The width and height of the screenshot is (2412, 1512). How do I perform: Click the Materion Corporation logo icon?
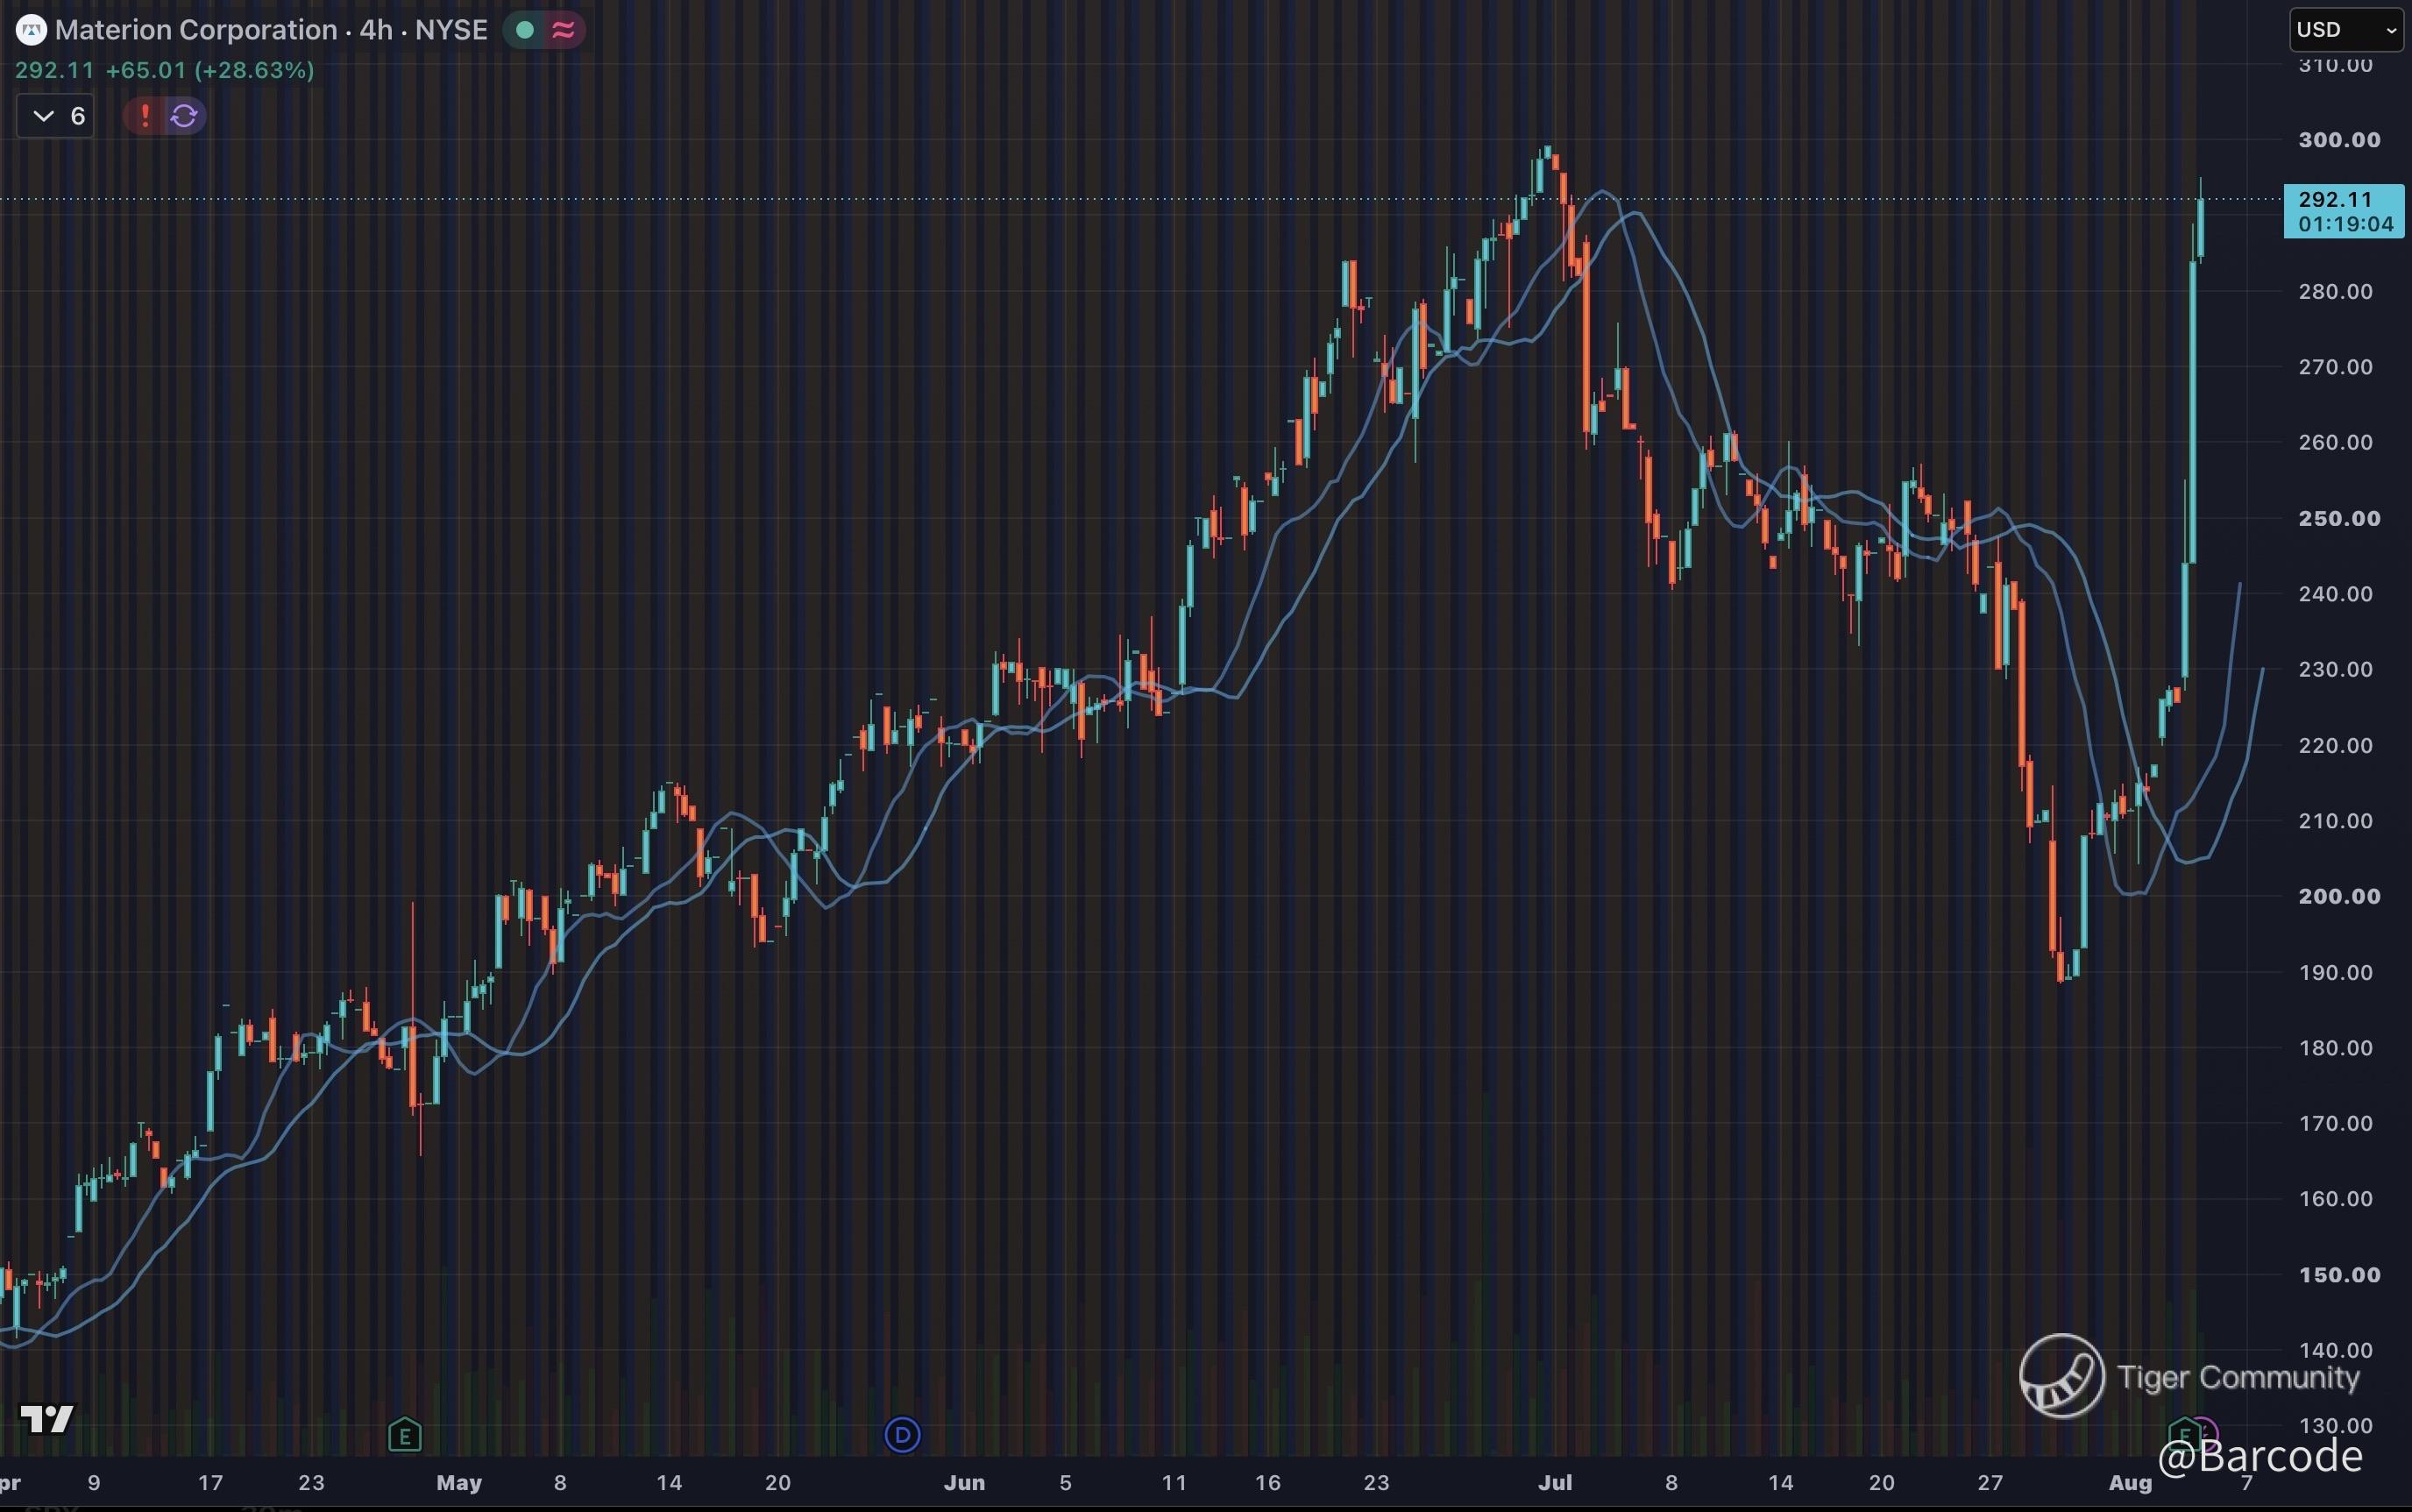click(31, 30)
